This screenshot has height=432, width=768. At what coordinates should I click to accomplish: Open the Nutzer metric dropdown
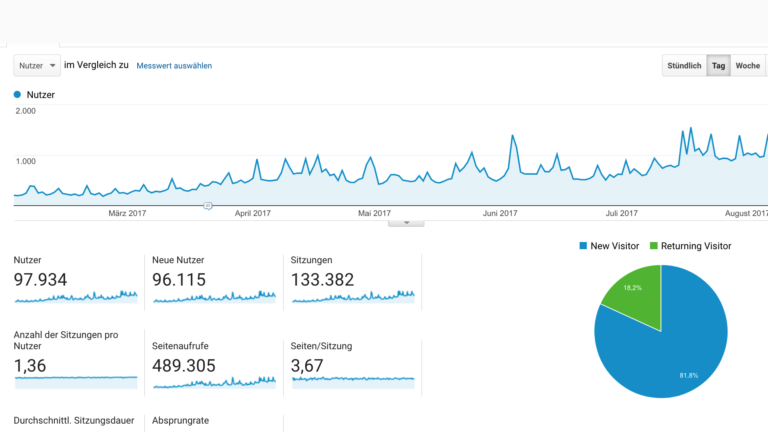[x=36, y=65]
